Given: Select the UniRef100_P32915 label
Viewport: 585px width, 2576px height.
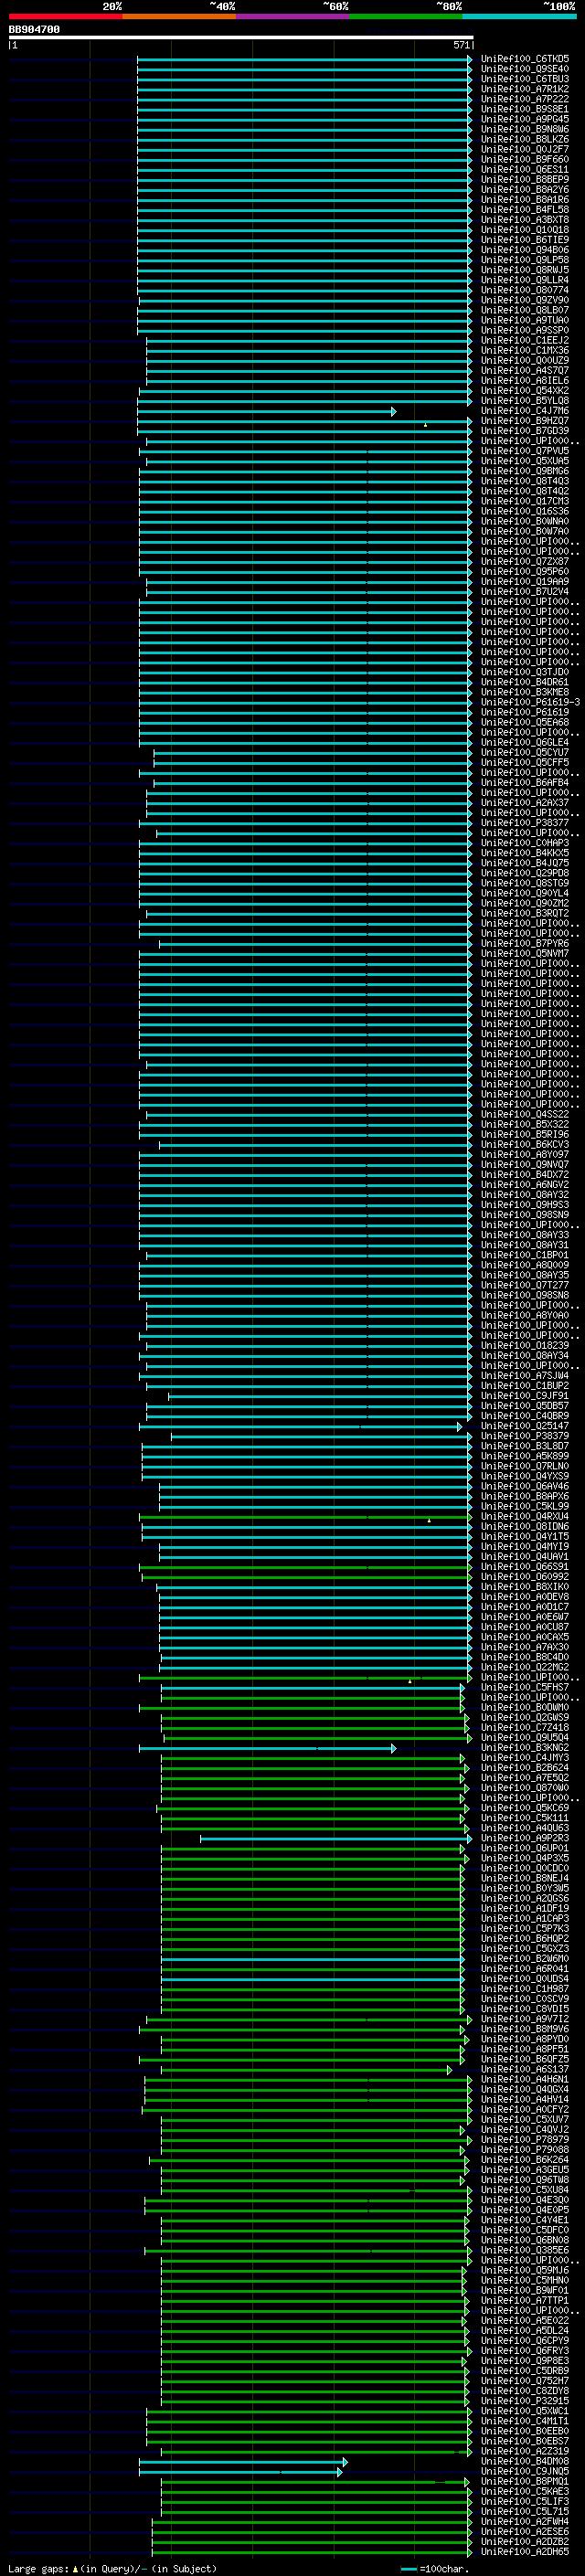Looking at the screenshot, I should click(525, 2400).
